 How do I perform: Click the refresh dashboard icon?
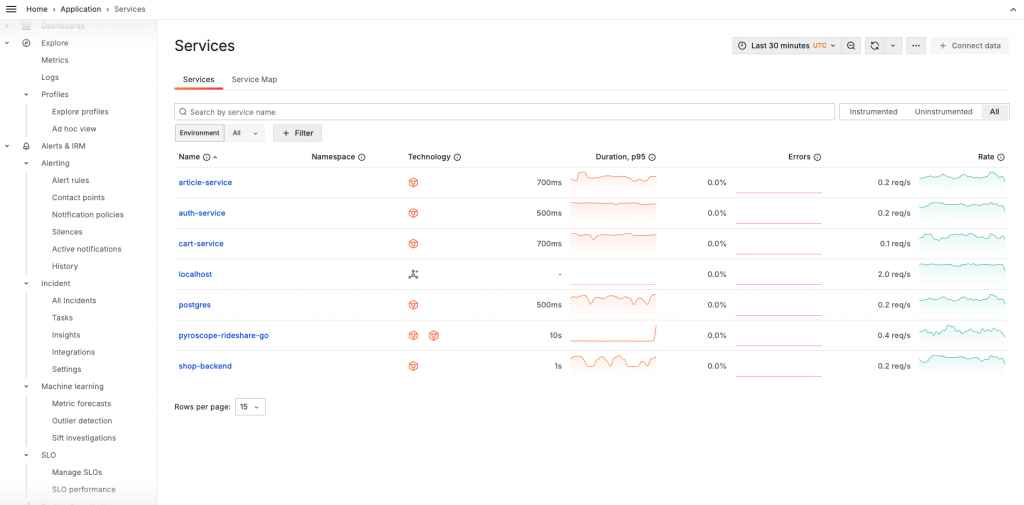pyautogui.click(x=874, y=46)
